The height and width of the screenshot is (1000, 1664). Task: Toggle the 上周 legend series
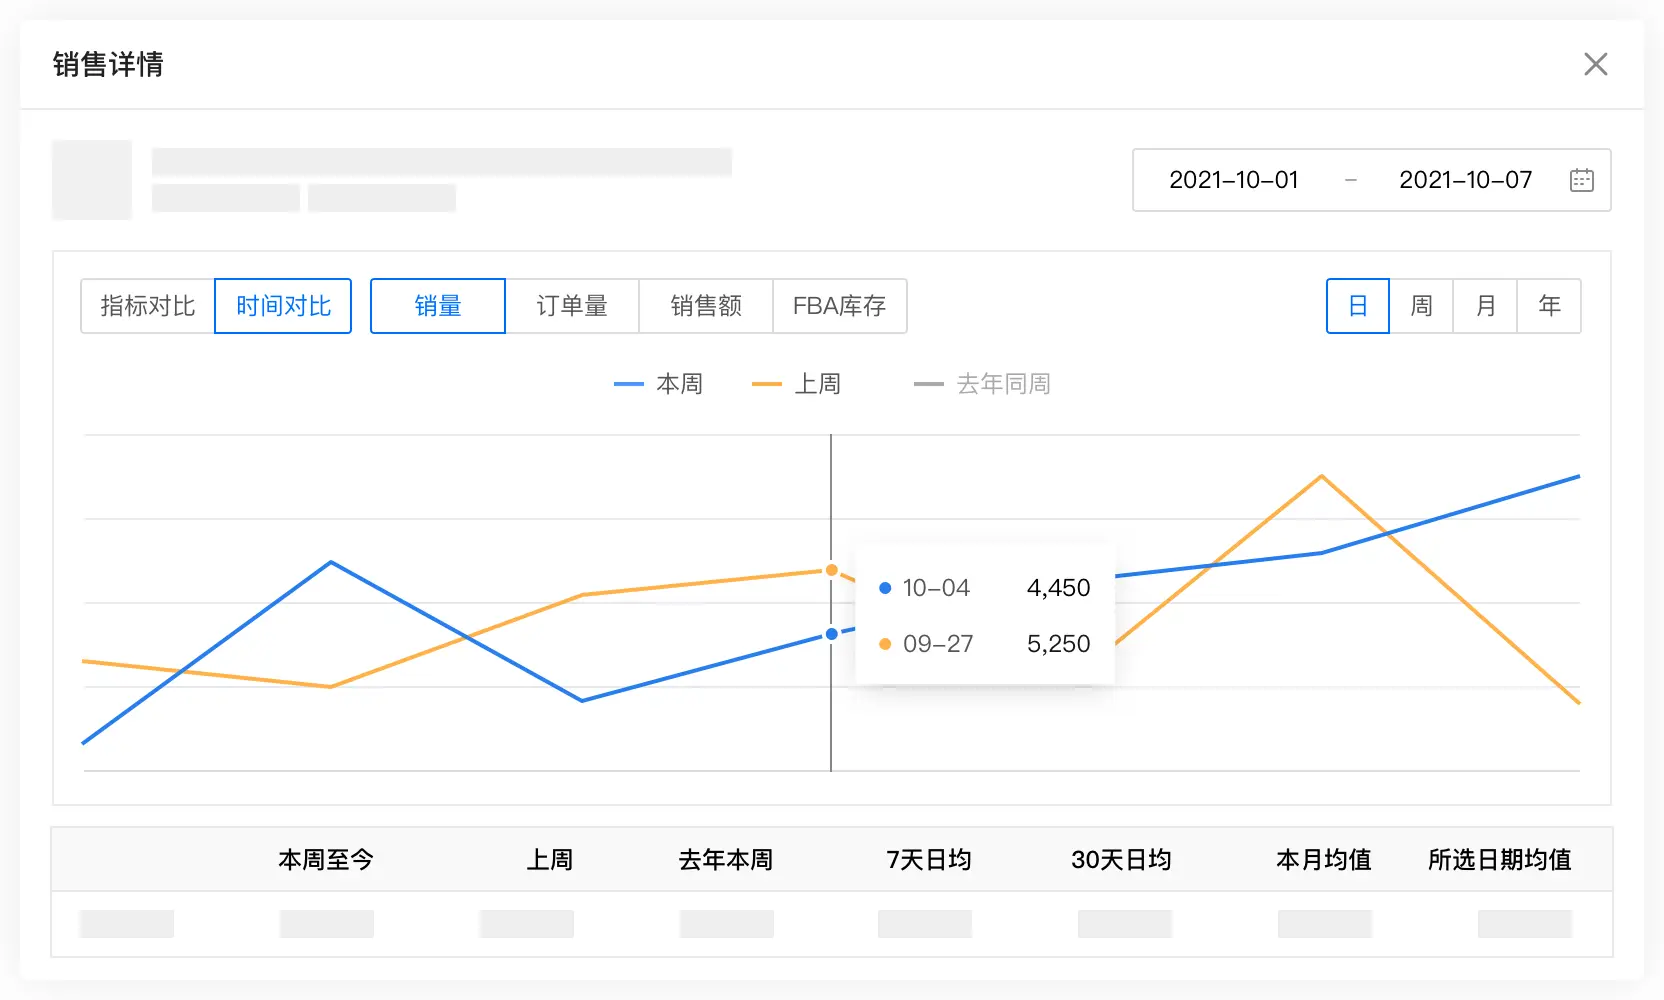pyautogui.click(x=796, y=384)
